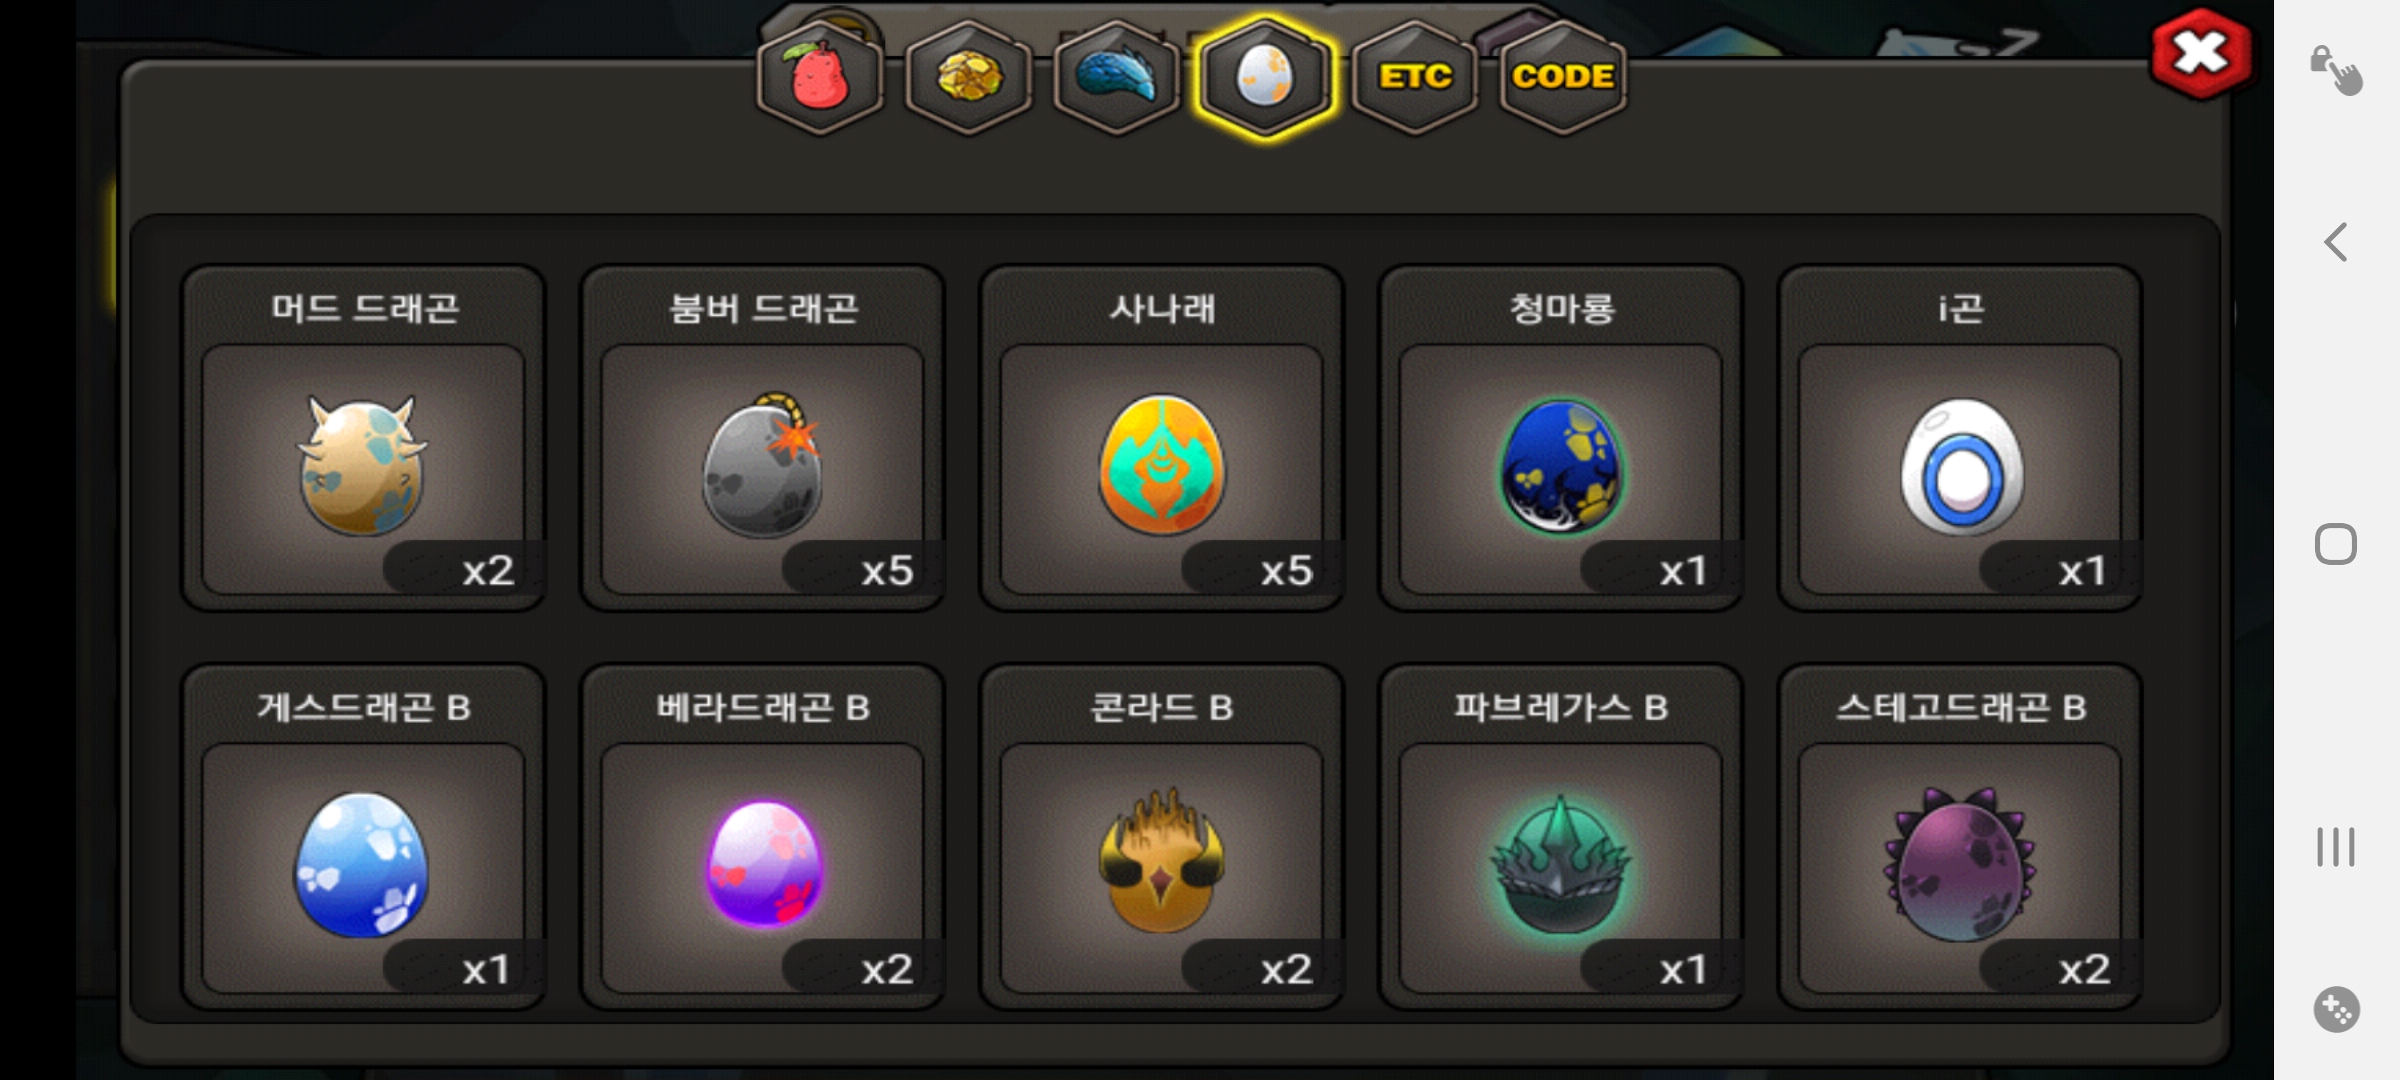Tap the Android back arrow
This screenshot has height=1080, width=2400.
2336,242
